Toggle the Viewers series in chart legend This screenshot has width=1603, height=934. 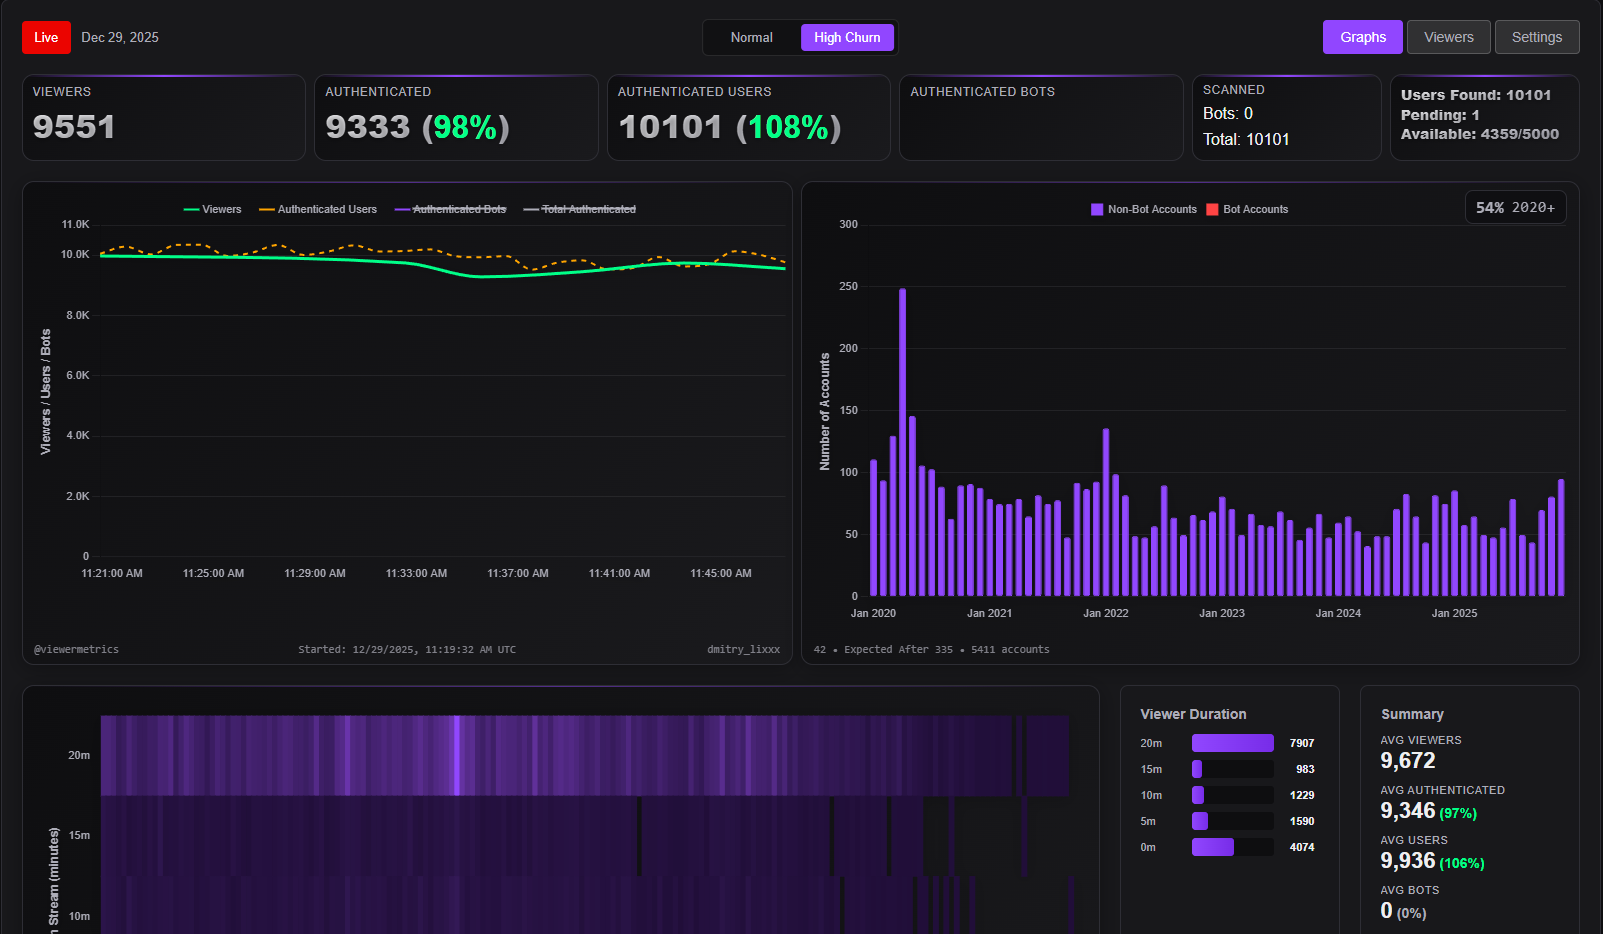pos(213,209)
